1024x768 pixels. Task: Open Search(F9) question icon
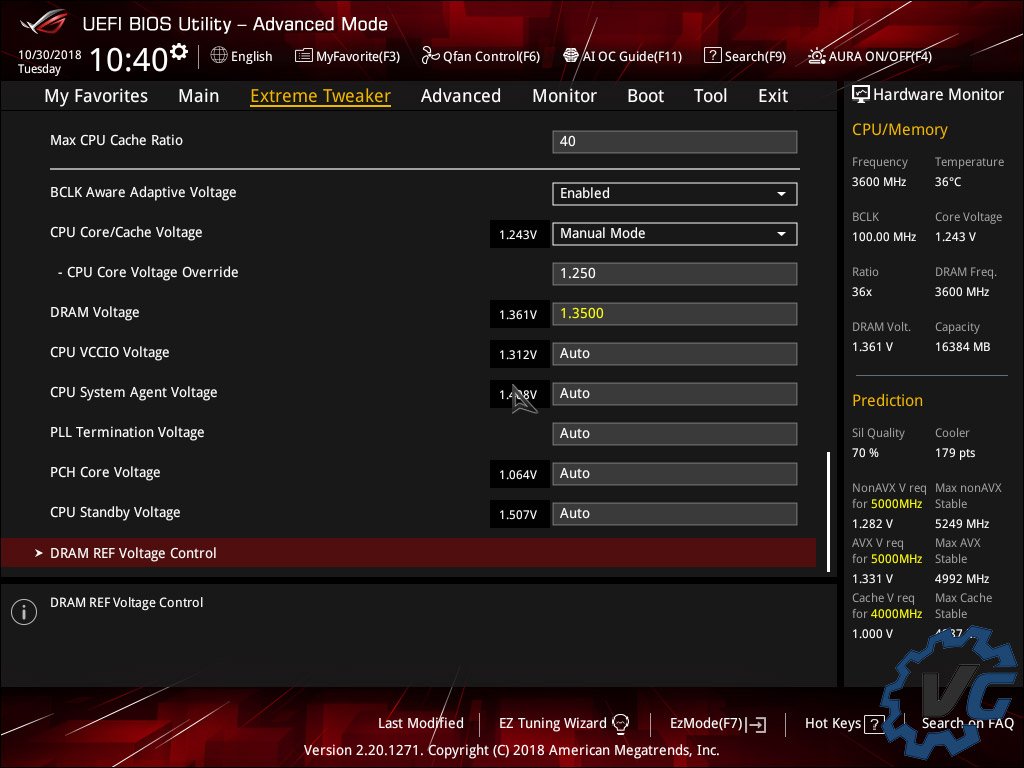tap(712, 56)
